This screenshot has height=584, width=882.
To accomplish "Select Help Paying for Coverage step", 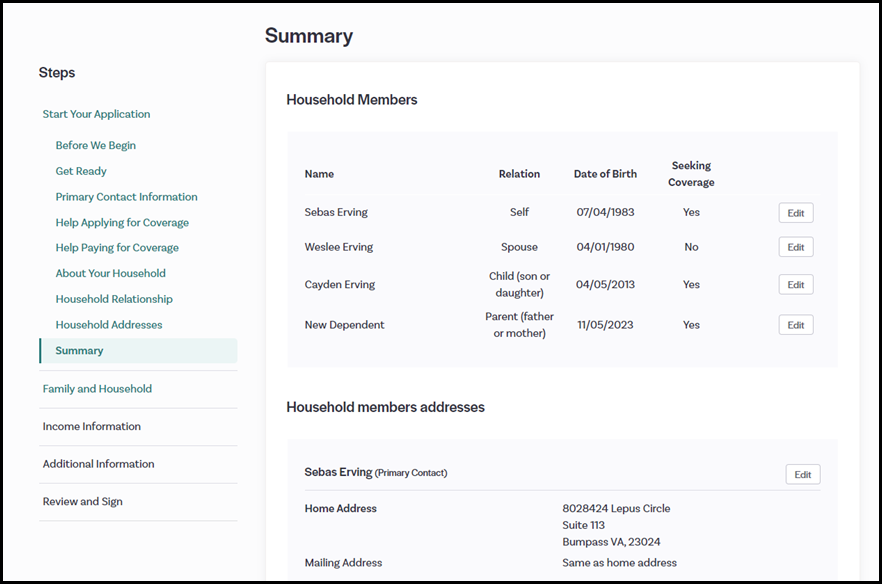I will 117,248.
